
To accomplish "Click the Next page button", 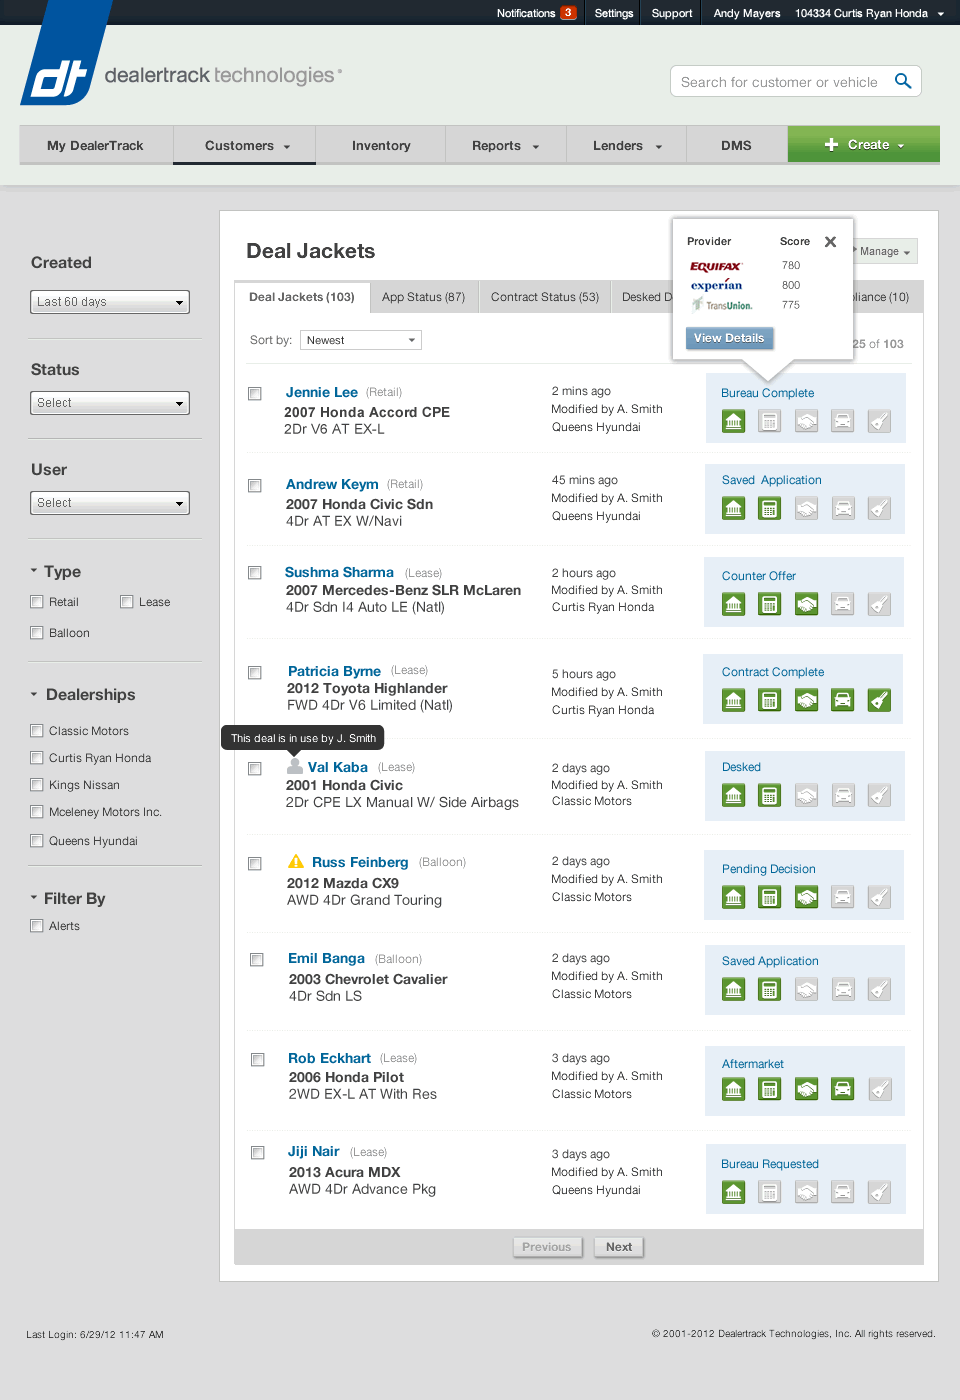I will point(619,1247).
